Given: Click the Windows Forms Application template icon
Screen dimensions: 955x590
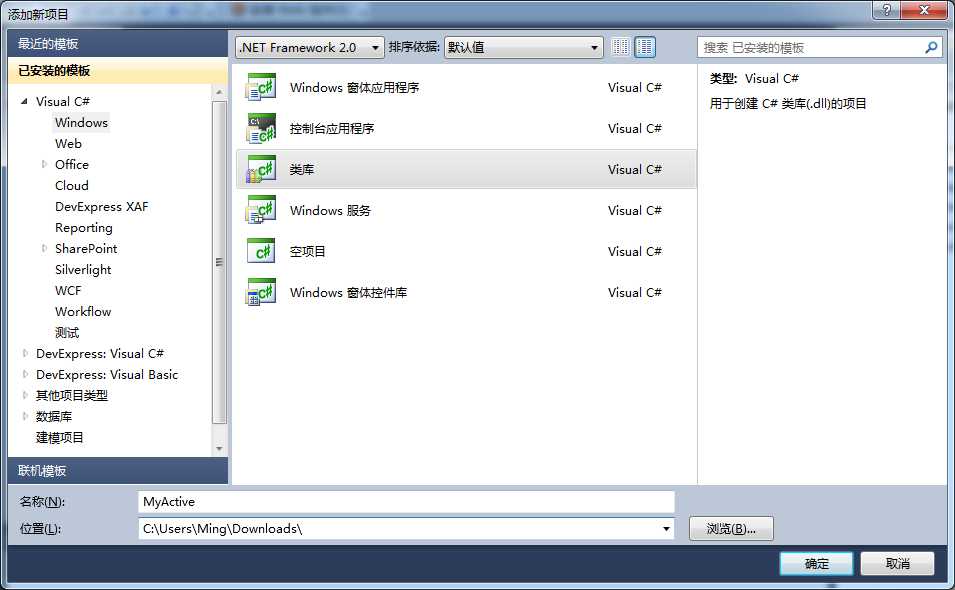Looking at the screenshot, I should pos(261,87).
